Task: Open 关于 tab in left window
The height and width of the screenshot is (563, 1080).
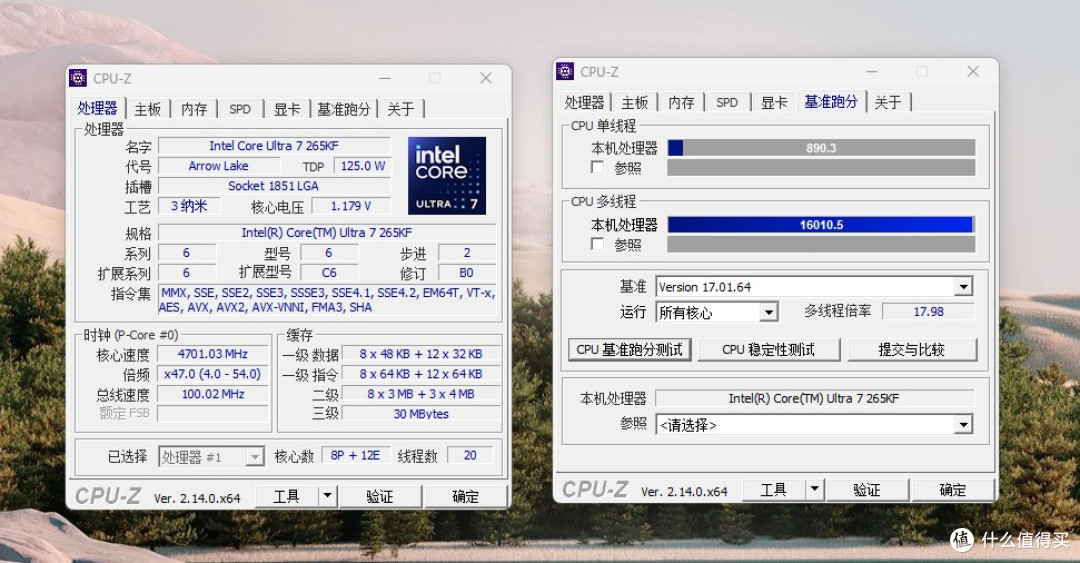Action: pos(401,109)
